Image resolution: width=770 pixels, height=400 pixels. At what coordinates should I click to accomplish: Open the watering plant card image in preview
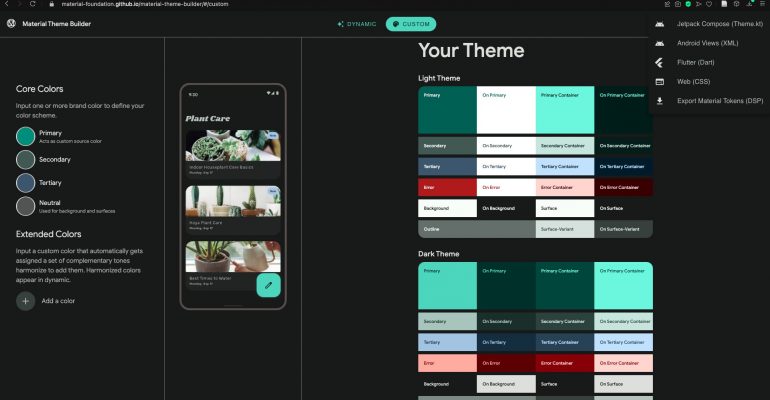coord(233,256)
